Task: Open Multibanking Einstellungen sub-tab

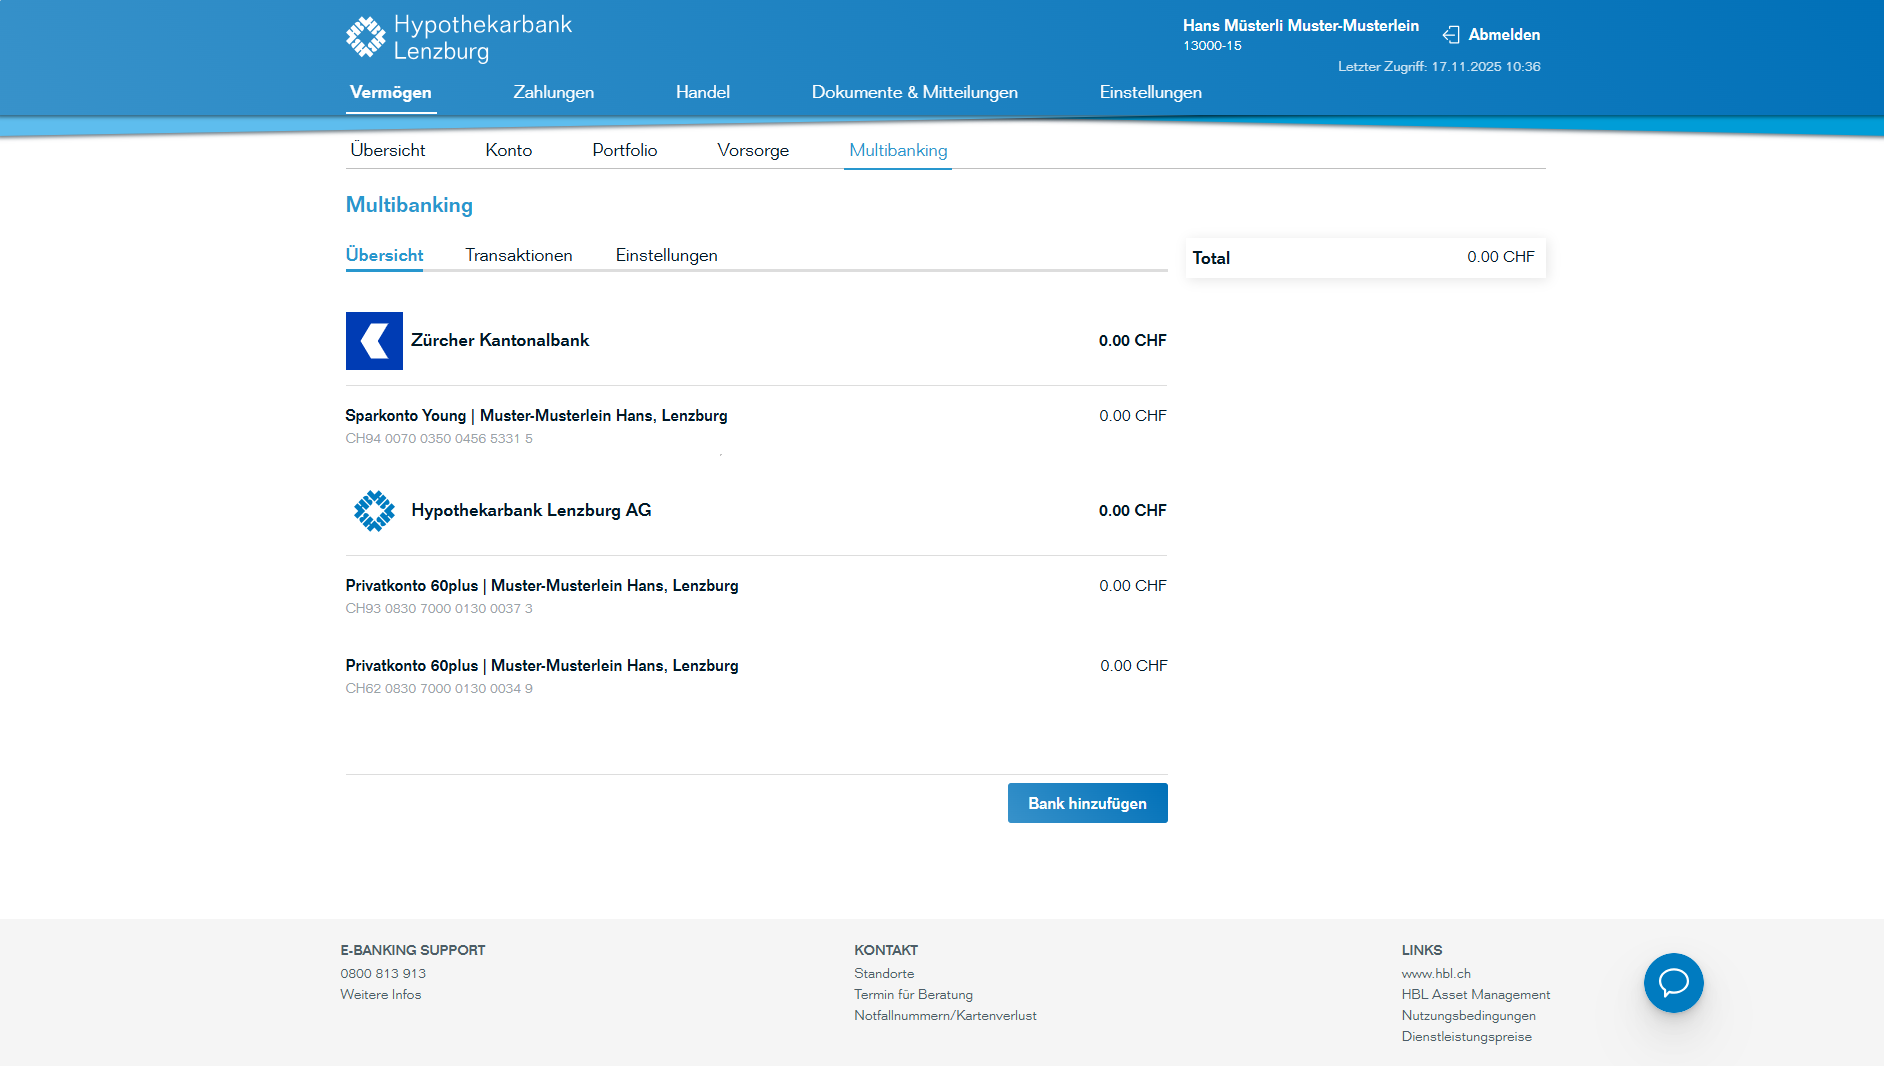Action: click(x=666, y=255)
